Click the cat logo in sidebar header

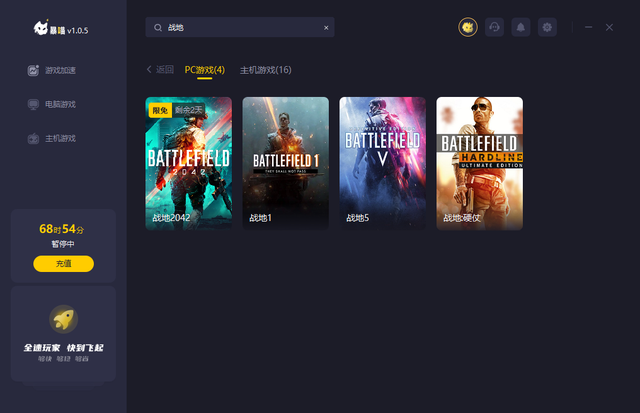(x=41, y=28)
